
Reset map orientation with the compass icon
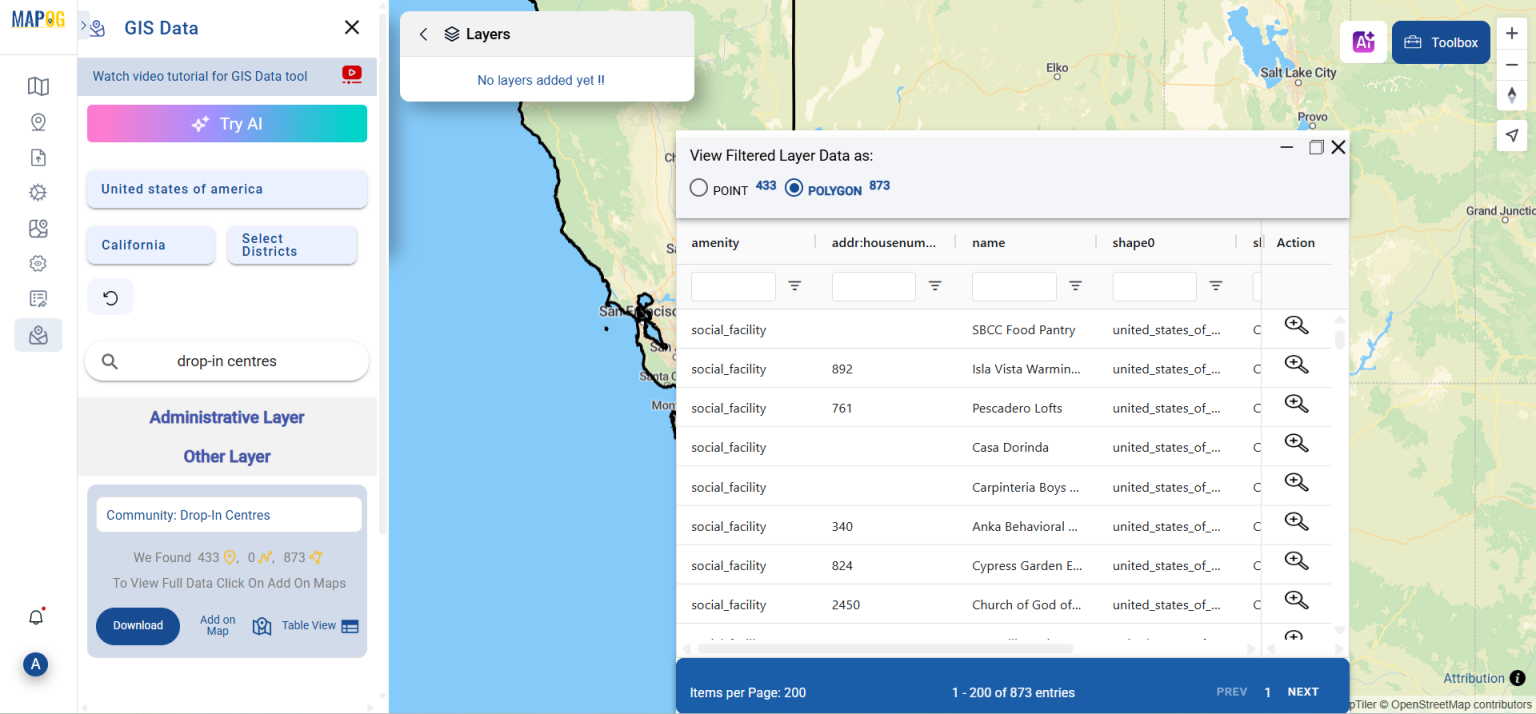[1512, 95]
